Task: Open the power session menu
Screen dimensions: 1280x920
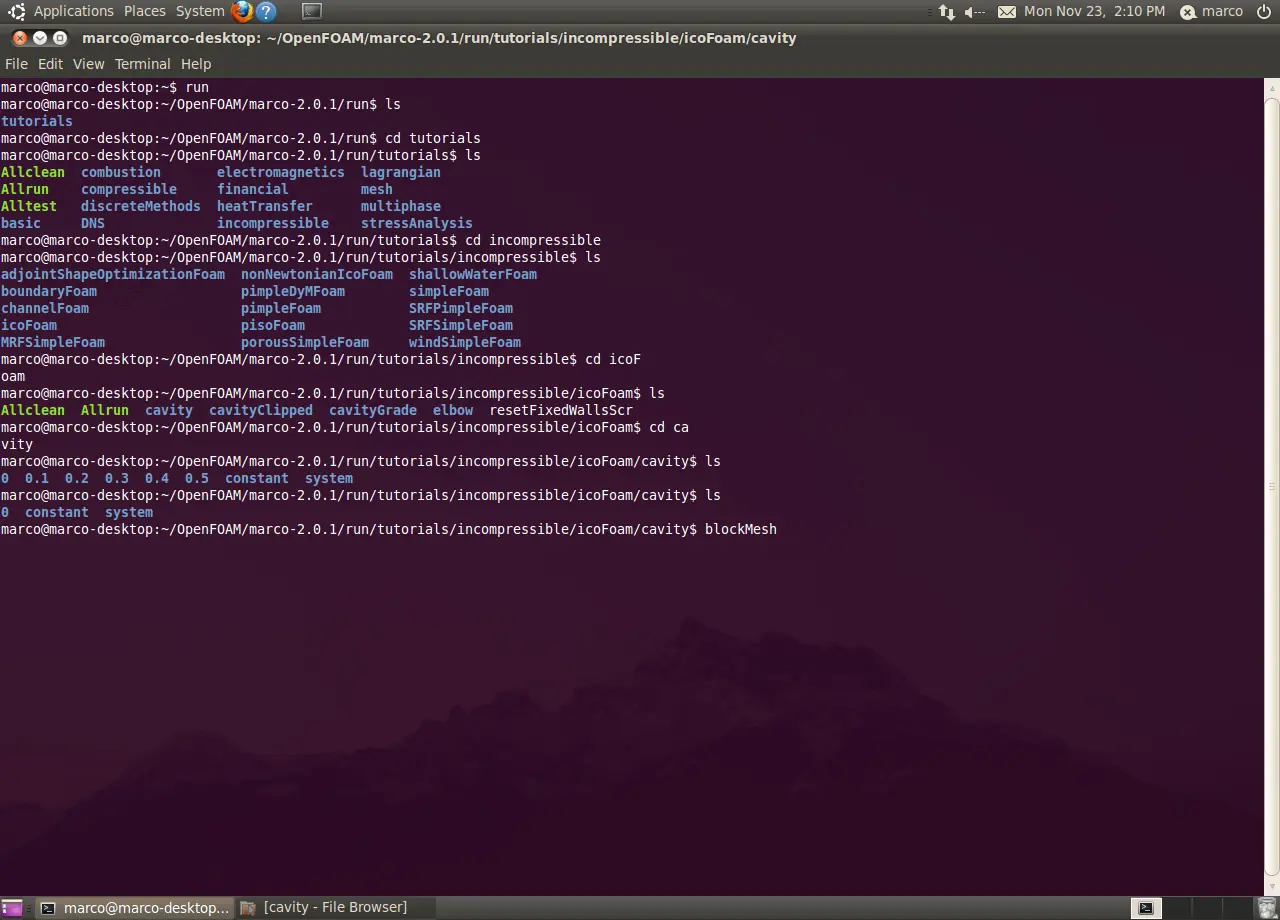Action: tap(1264, 11)
